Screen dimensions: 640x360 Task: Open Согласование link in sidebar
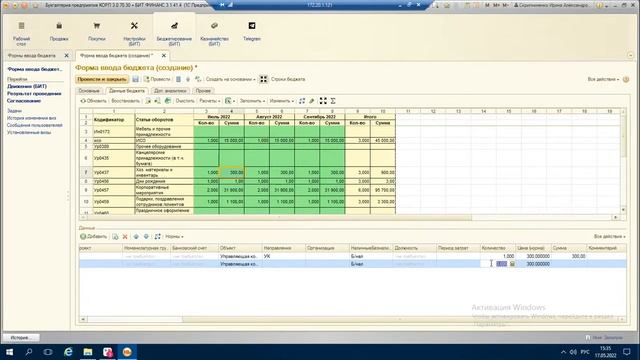pyautogui.click(x=24, y=100)
